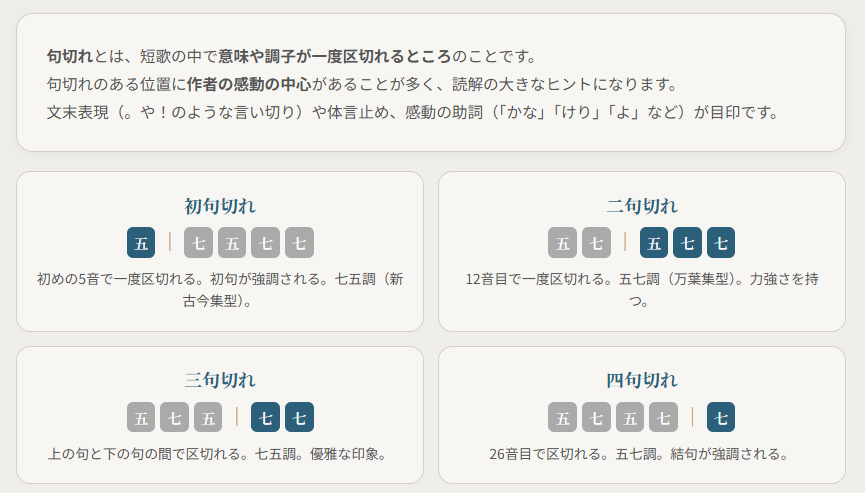Viewport: 865px width, 493px height.
Task: Click the 四句切れ description about 26音目
Action: pyautogui.click(x=641, y=454)
